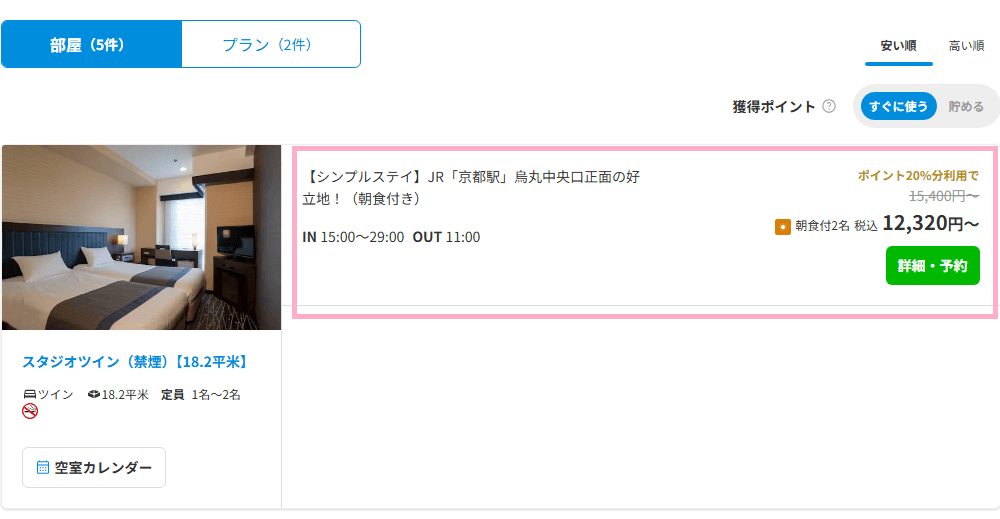Open スタジオツイン（禁煙）【18.2平米】 room link

136,362
